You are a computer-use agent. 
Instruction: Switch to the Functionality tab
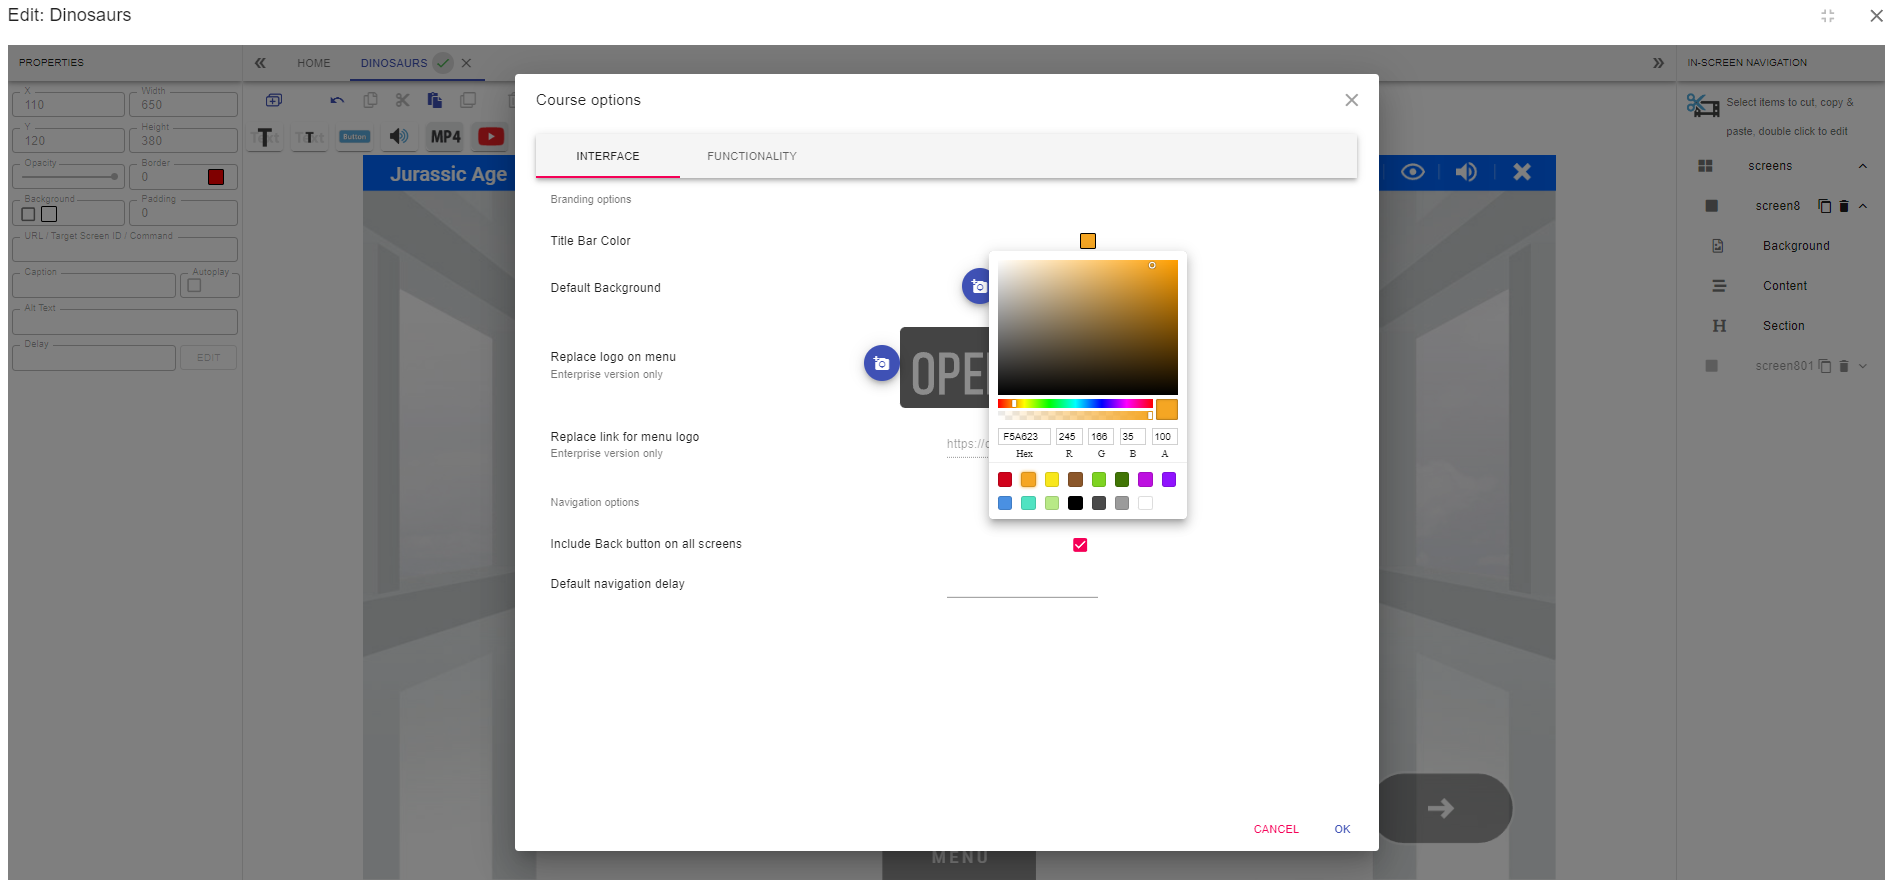[752, 156]
